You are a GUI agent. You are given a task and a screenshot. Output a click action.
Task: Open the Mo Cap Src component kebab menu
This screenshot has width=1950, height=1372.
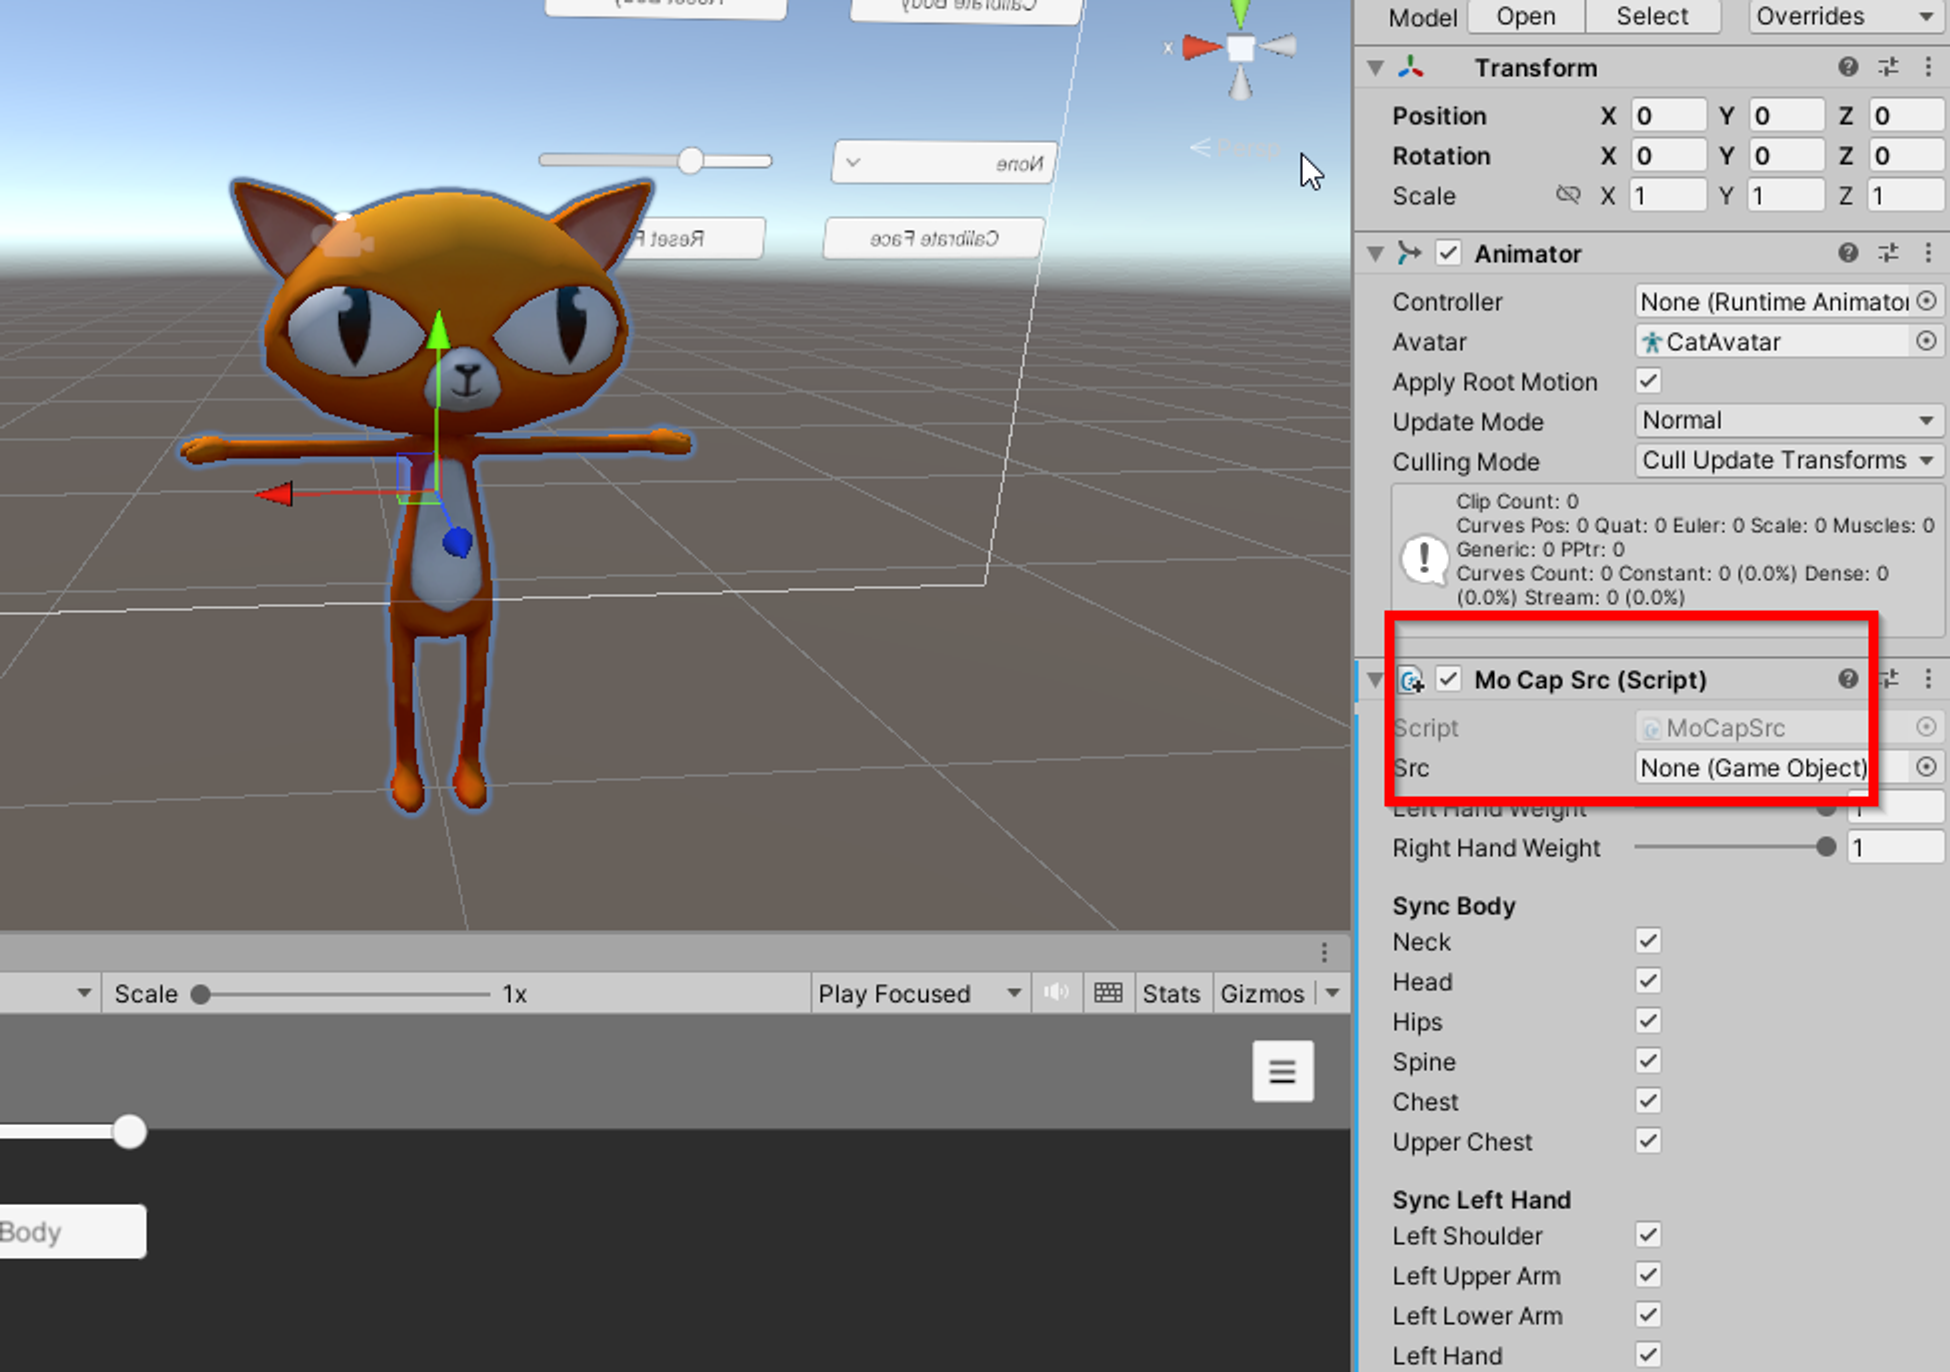click(x=1928, y=679)
